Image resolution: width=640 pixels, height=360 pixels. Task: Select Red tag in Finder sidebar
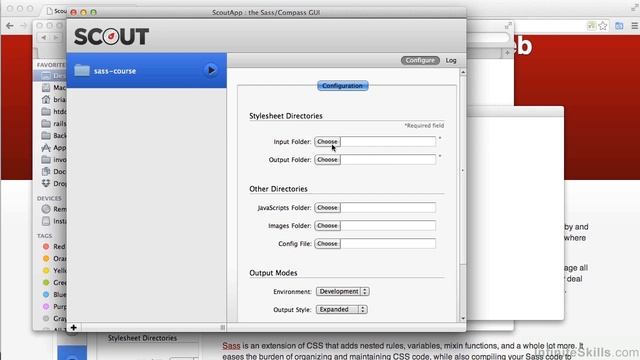[54, 247]
